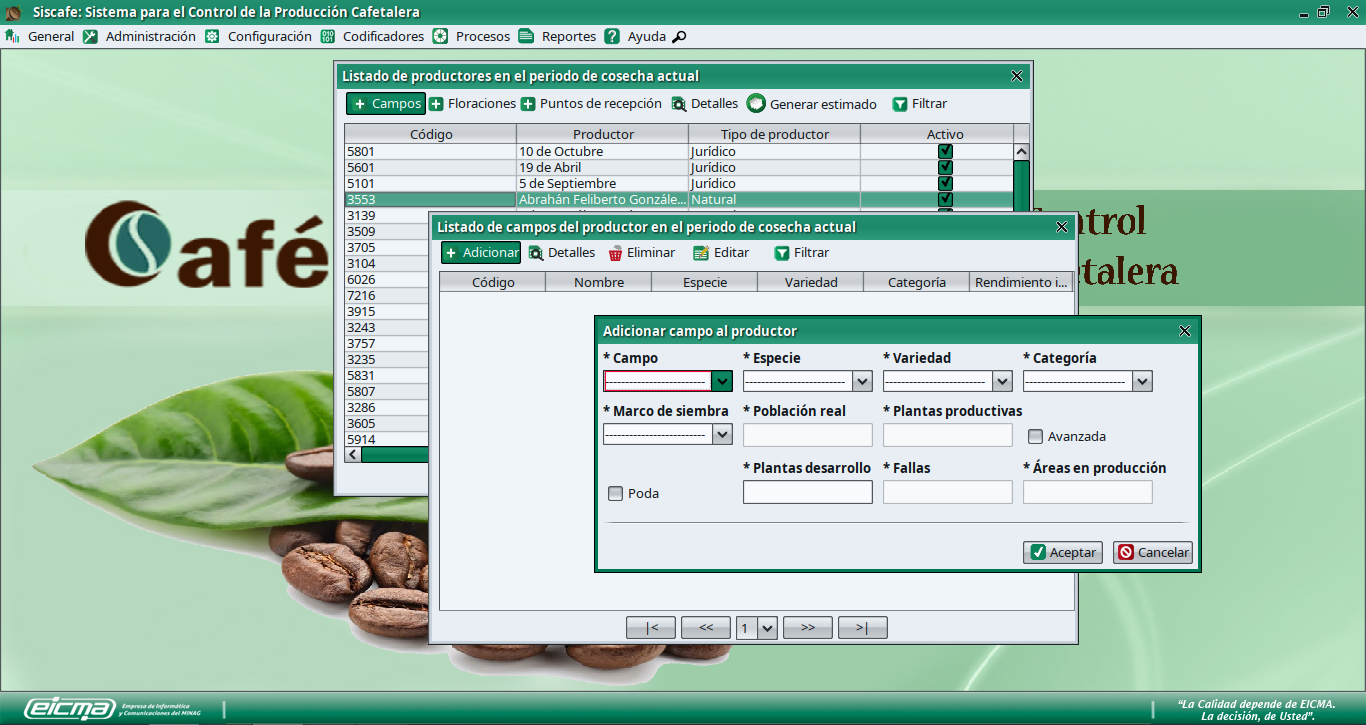The image size is (1366, 725).
Task: Click the Detalles icon in campos toolbar
Action: click(x=536, y=253)
